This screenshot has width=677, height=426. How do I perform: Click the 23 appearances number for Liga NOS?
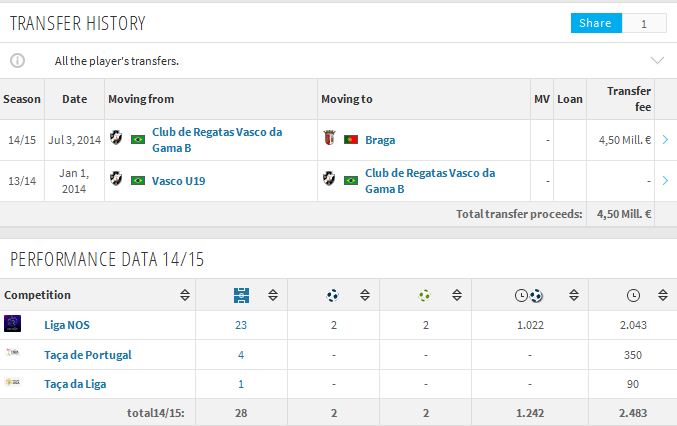(241, 325)
